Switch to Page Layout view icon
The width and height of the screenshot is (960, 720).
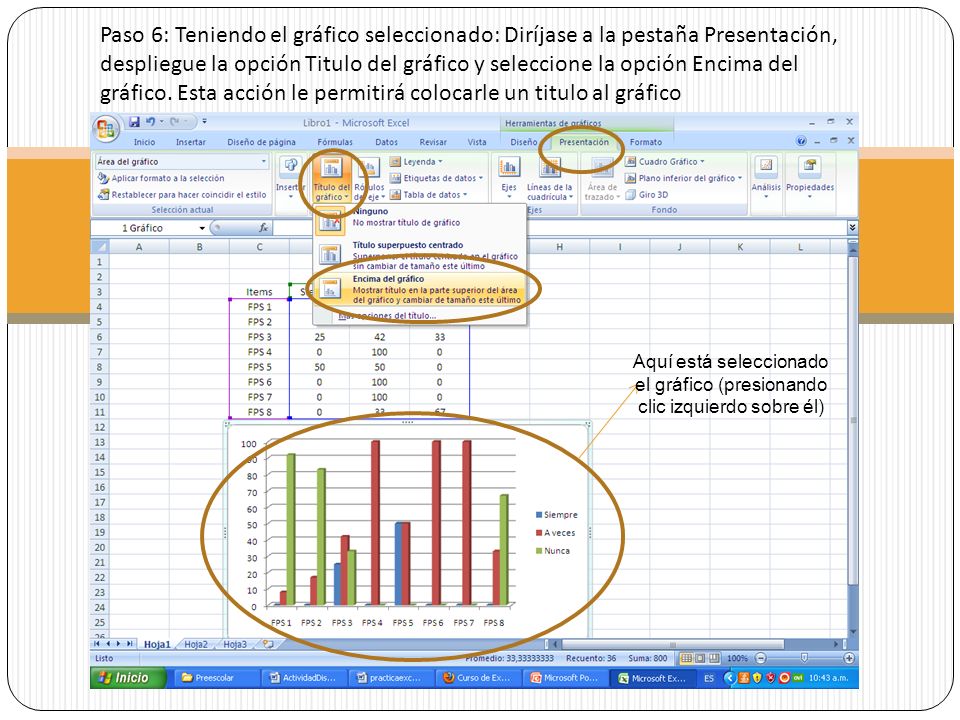coord(700,659)
